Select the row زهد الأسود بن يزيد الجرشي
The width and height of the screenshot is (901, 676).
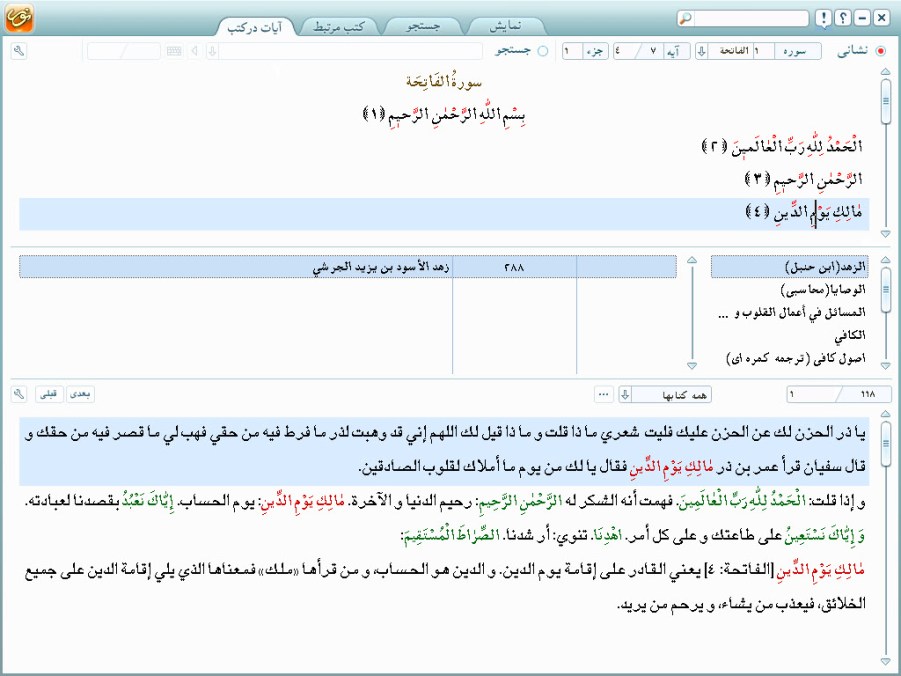[x=348, y=267]
